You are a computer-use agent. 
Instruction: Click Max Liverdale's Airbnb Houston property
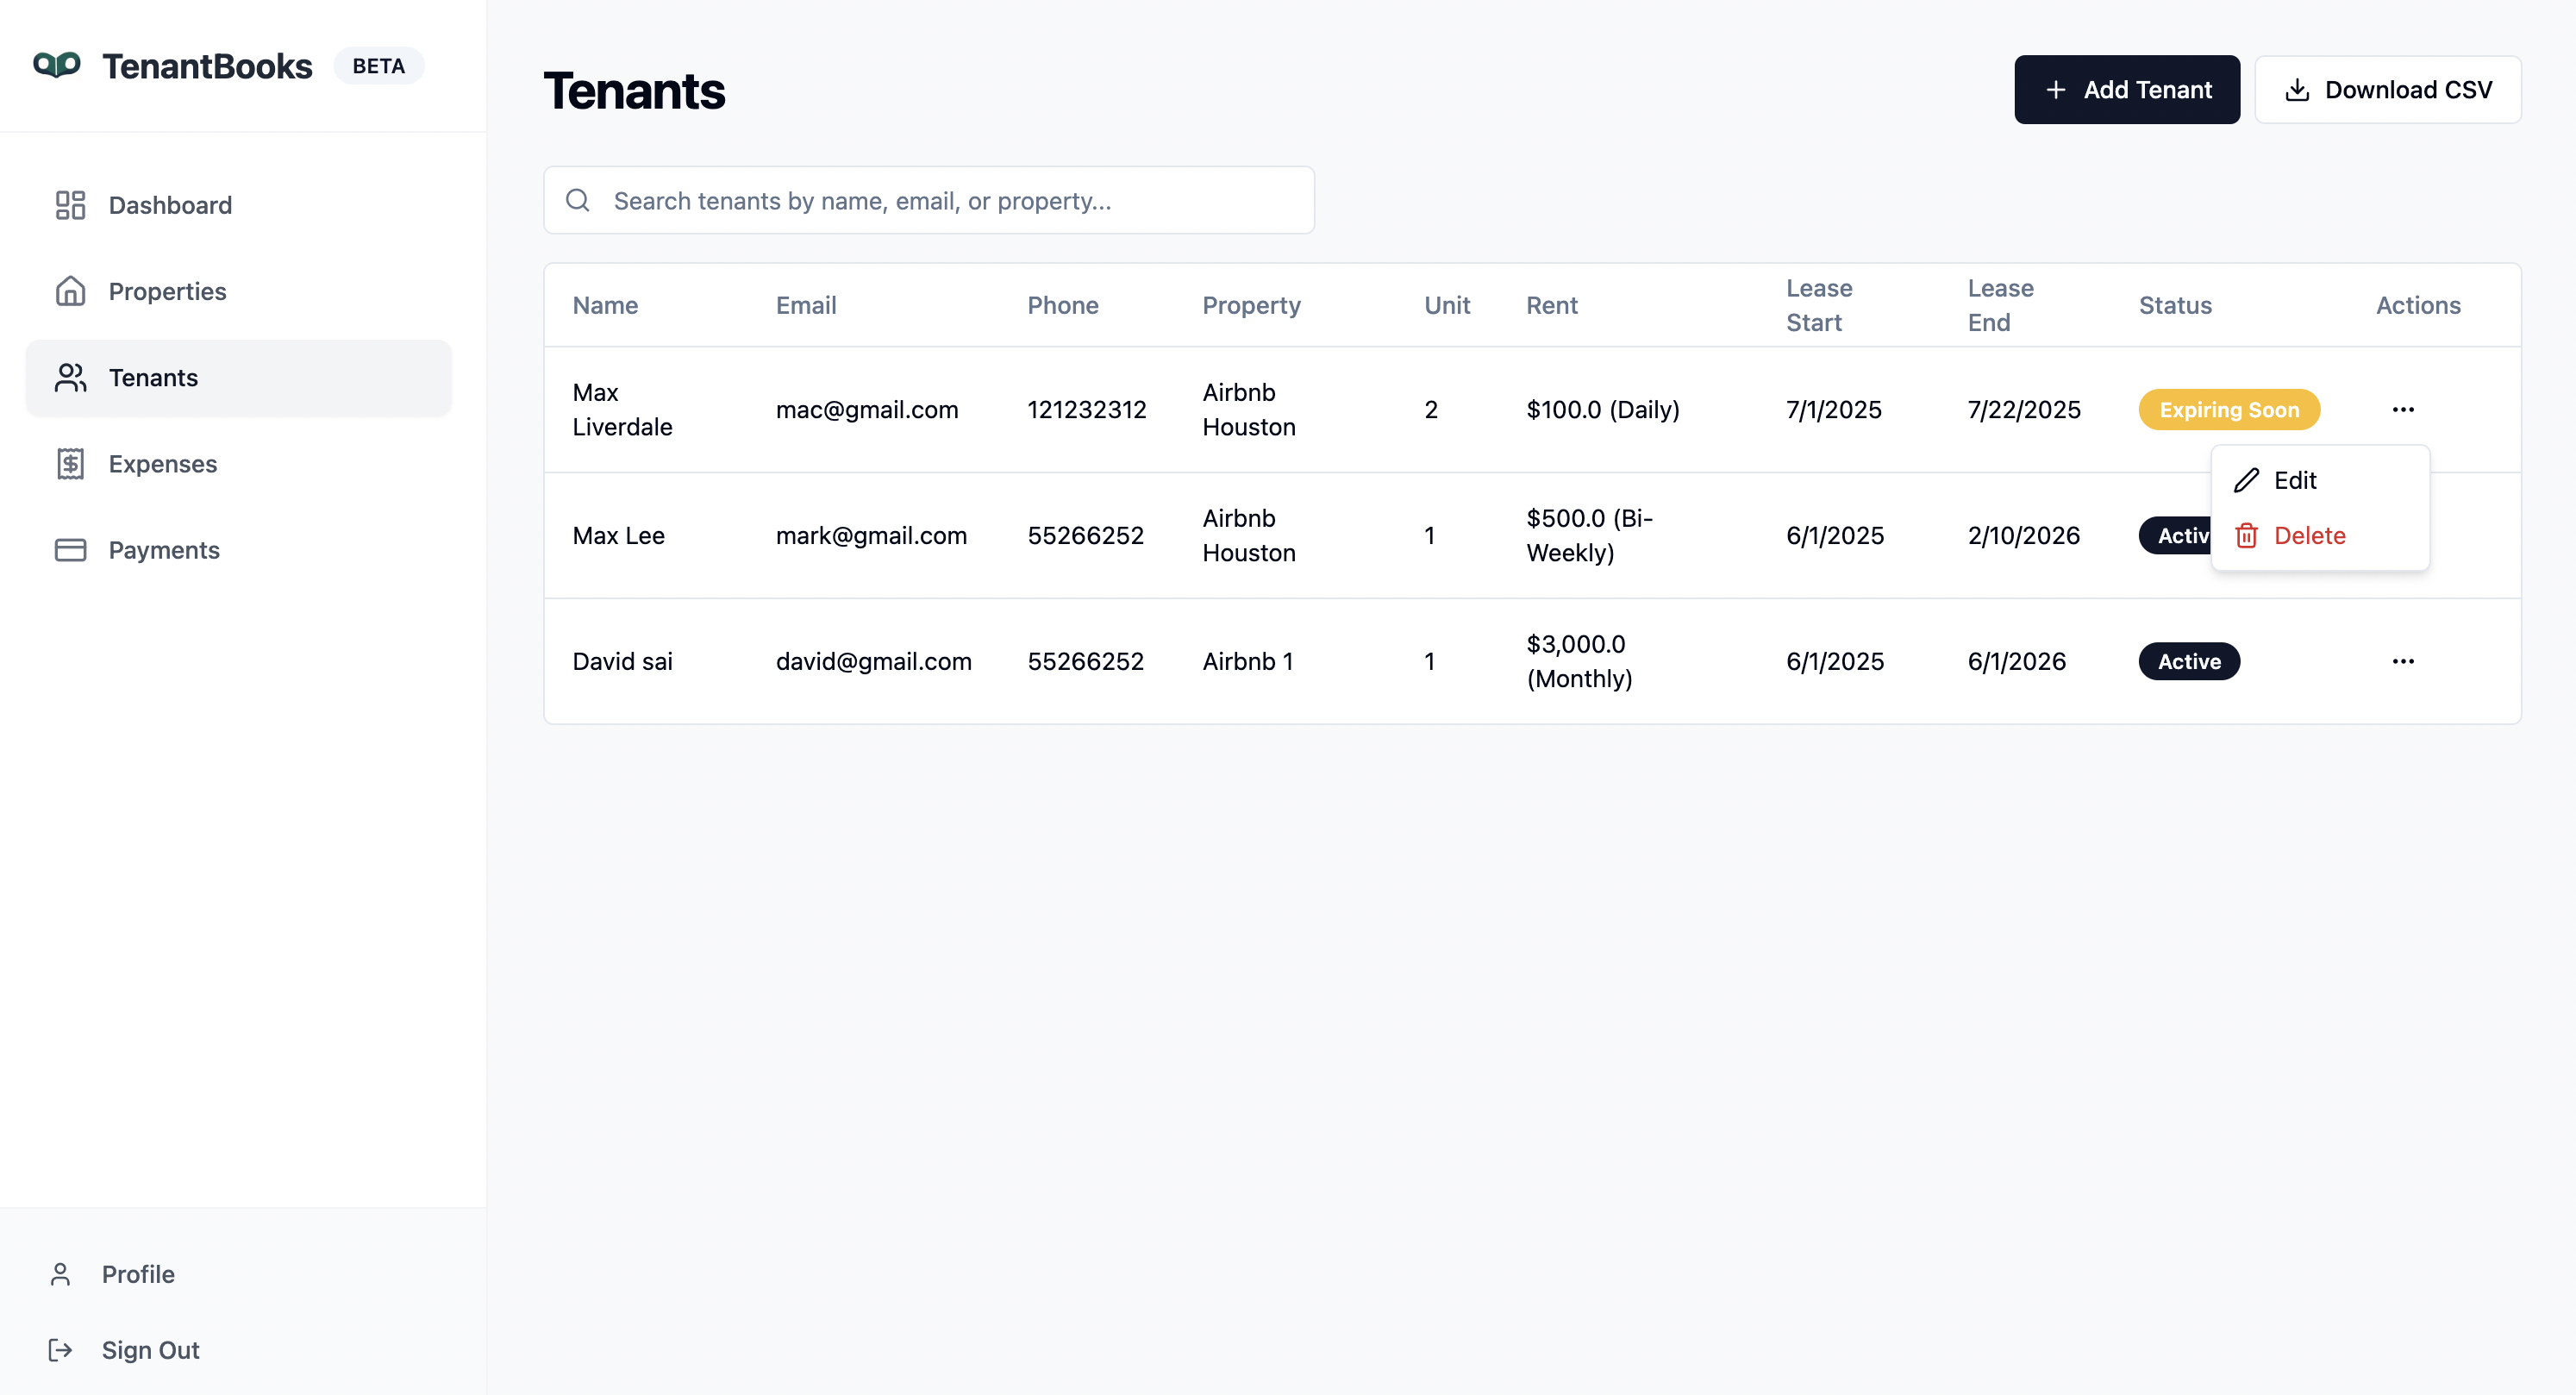[x=1248, y=409]
